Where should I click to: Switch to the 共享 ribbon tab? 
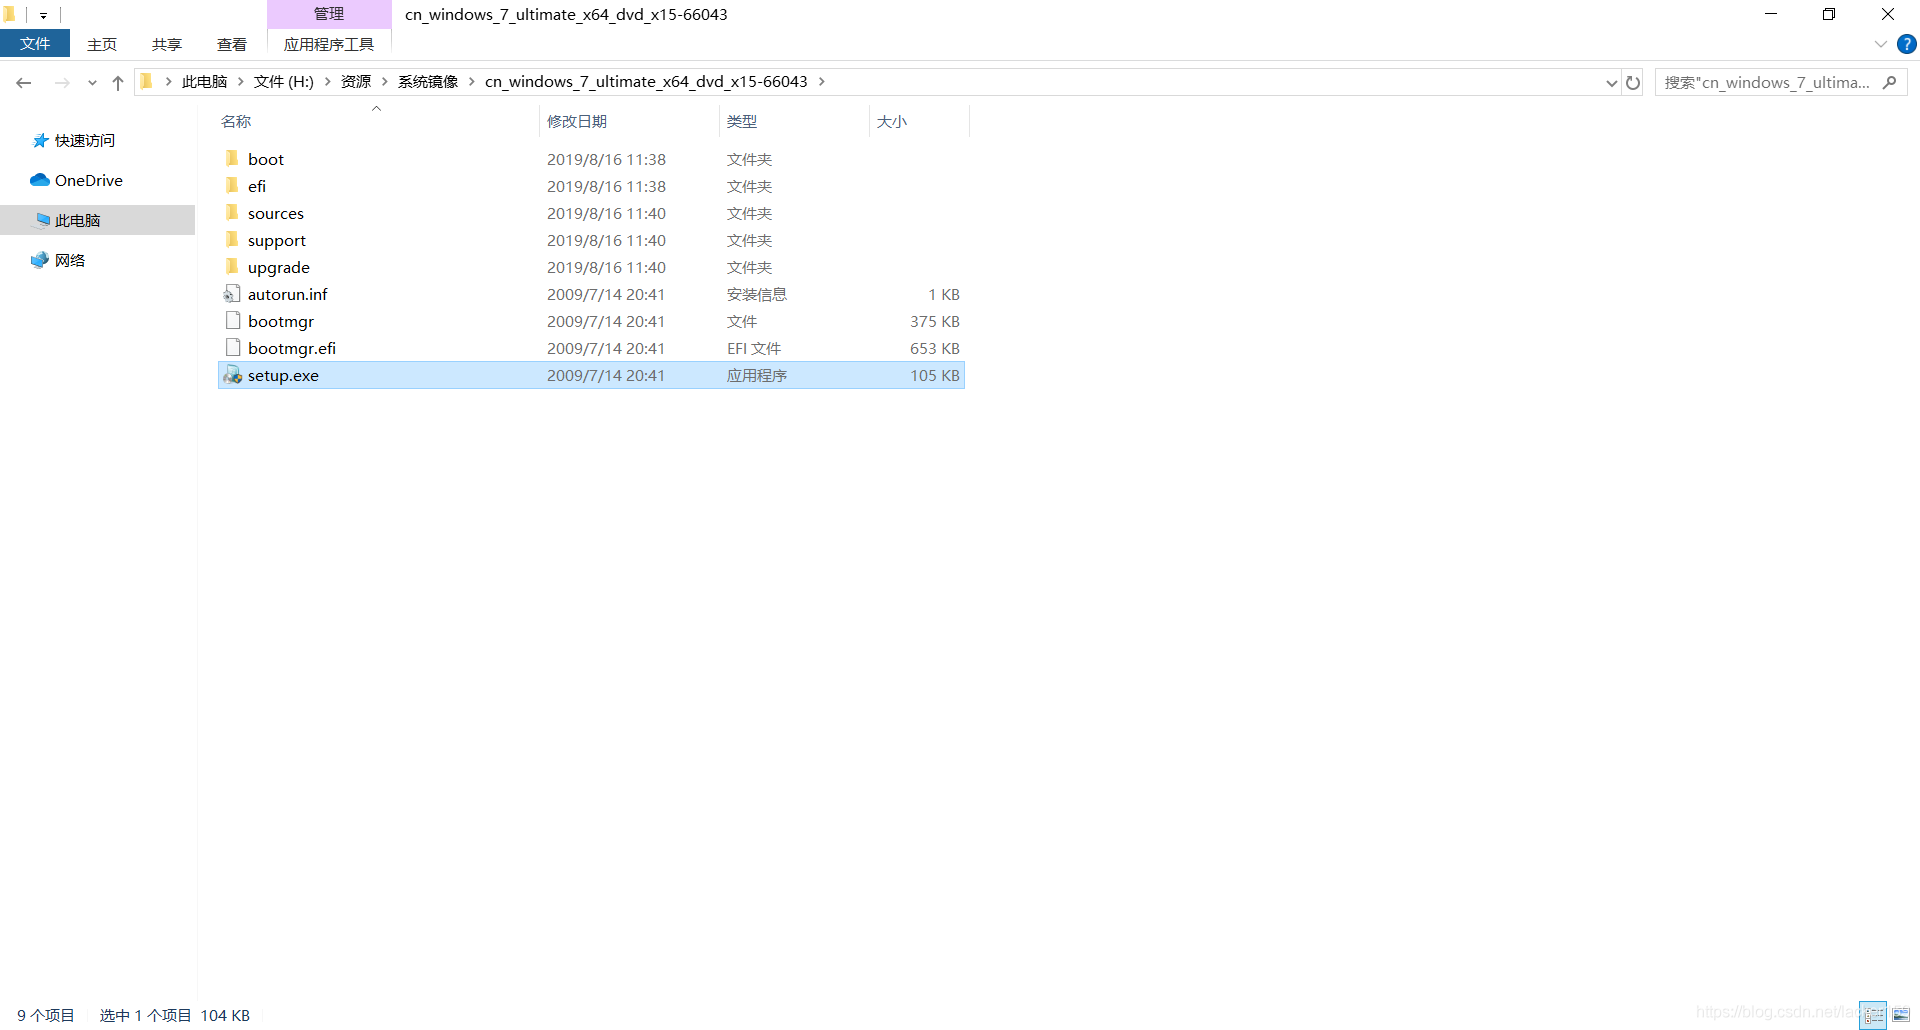[167, 44]
